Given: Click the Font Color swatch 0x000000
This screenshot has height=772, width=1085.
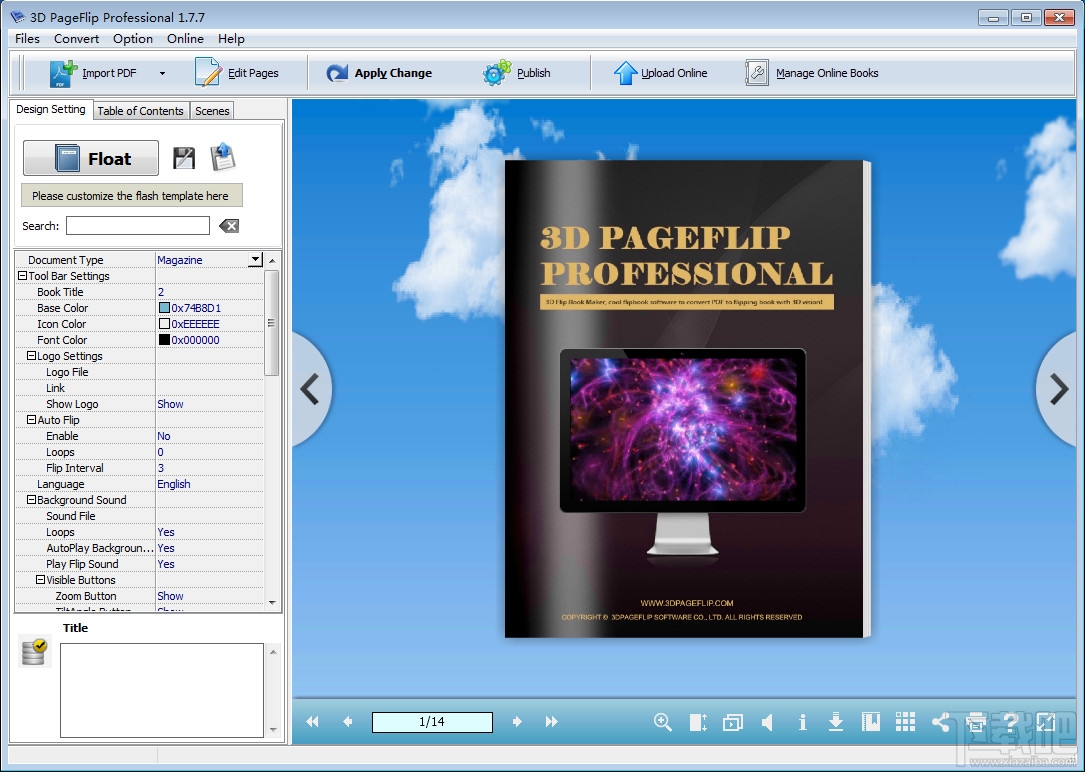Looking at the screenshot, I should [x=164, y=340].
